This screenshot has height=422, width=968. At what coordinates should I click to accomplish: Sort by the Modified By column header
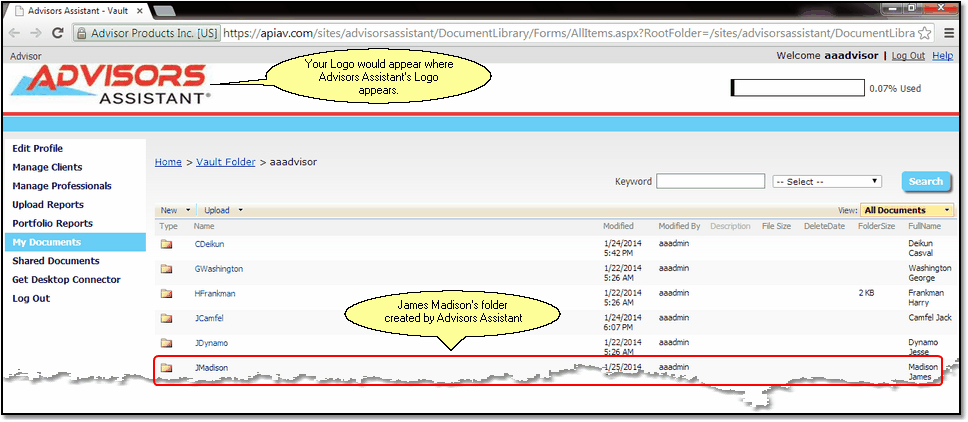point(679,226)
